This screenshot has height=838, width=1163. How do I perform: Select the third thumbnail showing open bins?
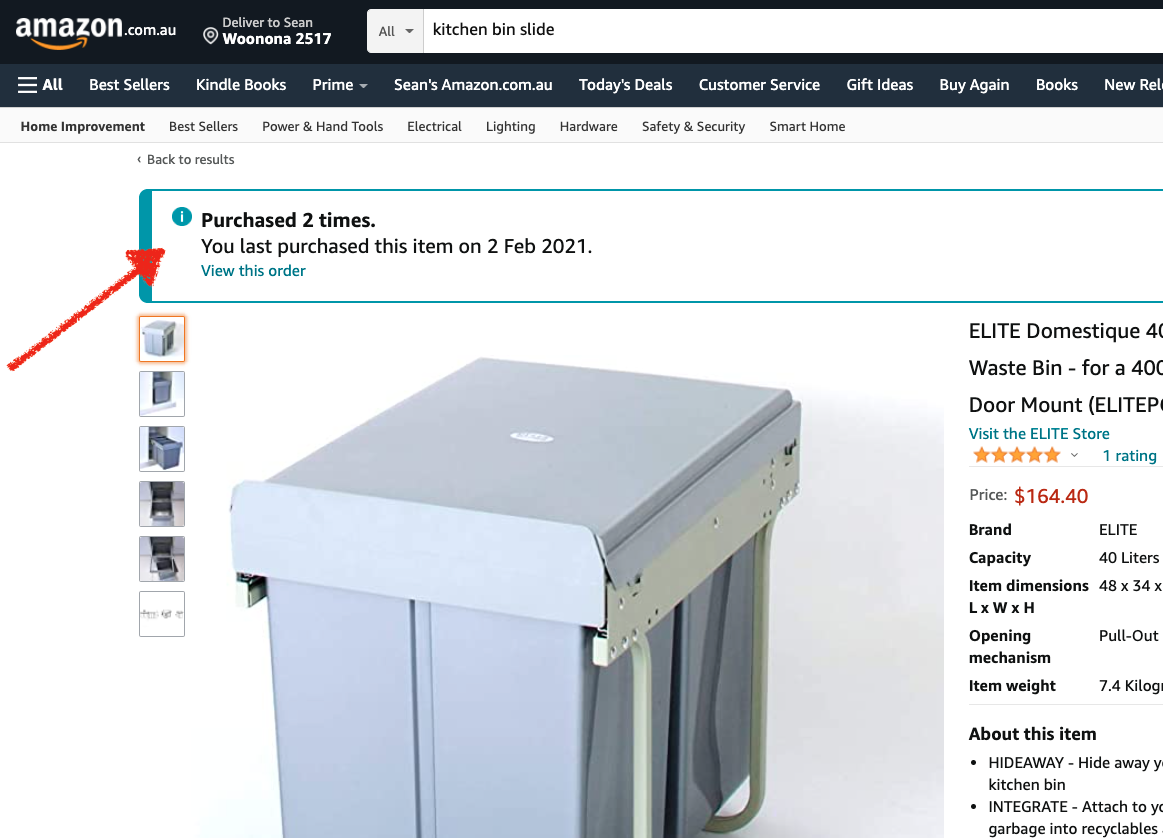pos(162,449)
